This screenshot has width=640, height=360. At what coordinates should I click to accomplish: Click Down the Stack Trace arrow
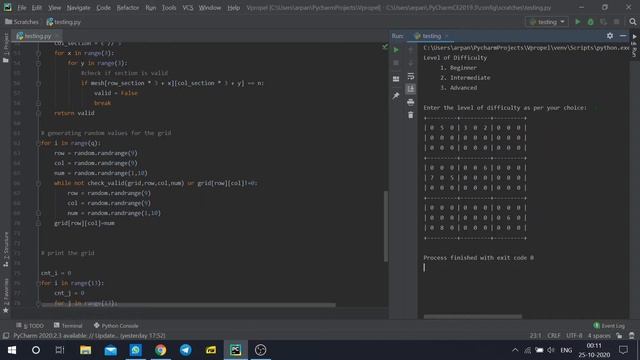[411, 63]
